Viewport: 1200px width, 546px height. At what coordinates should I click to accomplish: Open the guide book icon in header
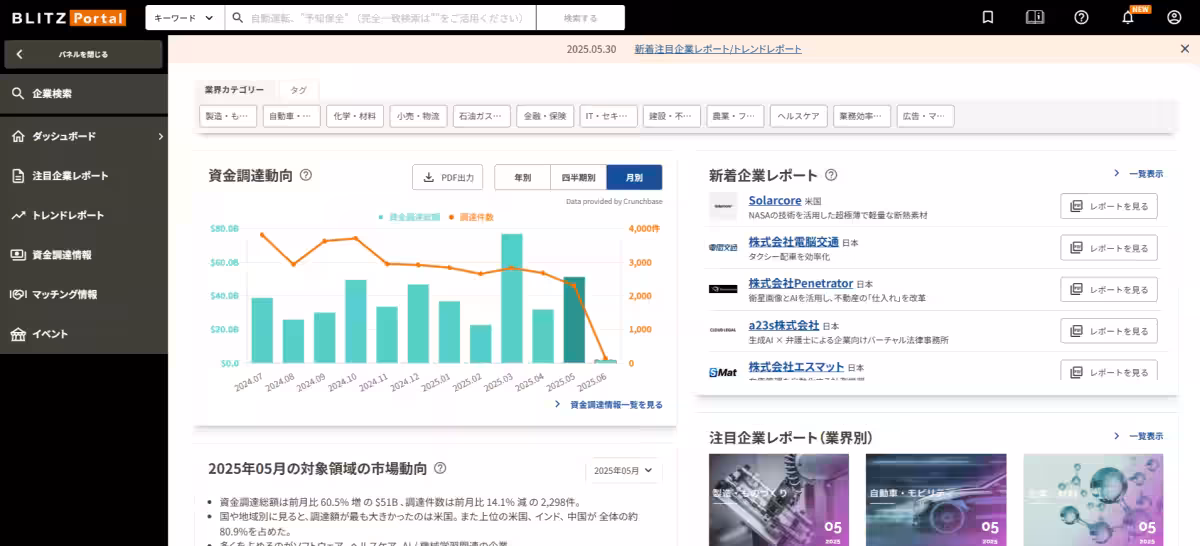point(1034,17)
